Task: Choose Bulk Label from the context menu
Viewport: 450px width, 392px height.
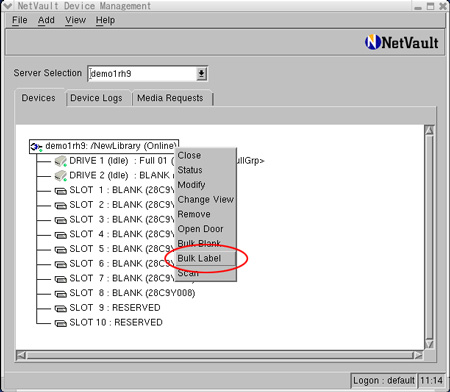Action: pyautogui.click(x=205, y=258)
